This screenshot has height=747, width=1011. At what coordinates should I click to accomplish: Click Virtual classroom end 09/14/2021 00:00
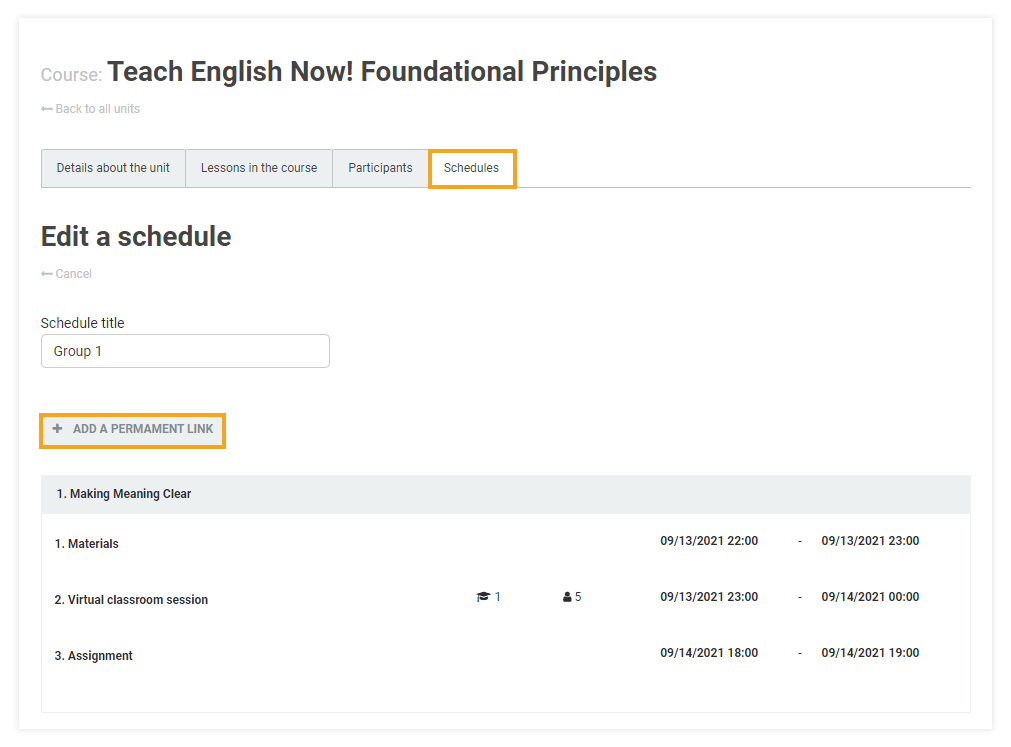(870, 597)
